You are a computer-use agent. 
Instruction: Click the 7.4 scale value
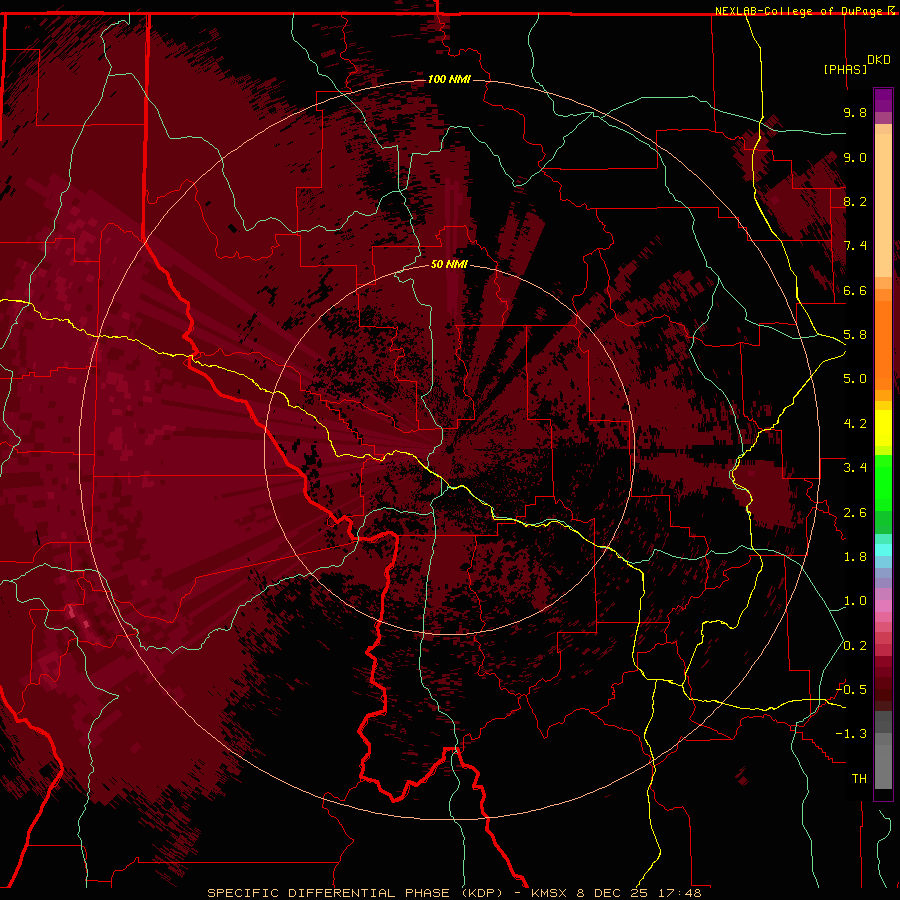pyautogui.click(x=855, y=246)
